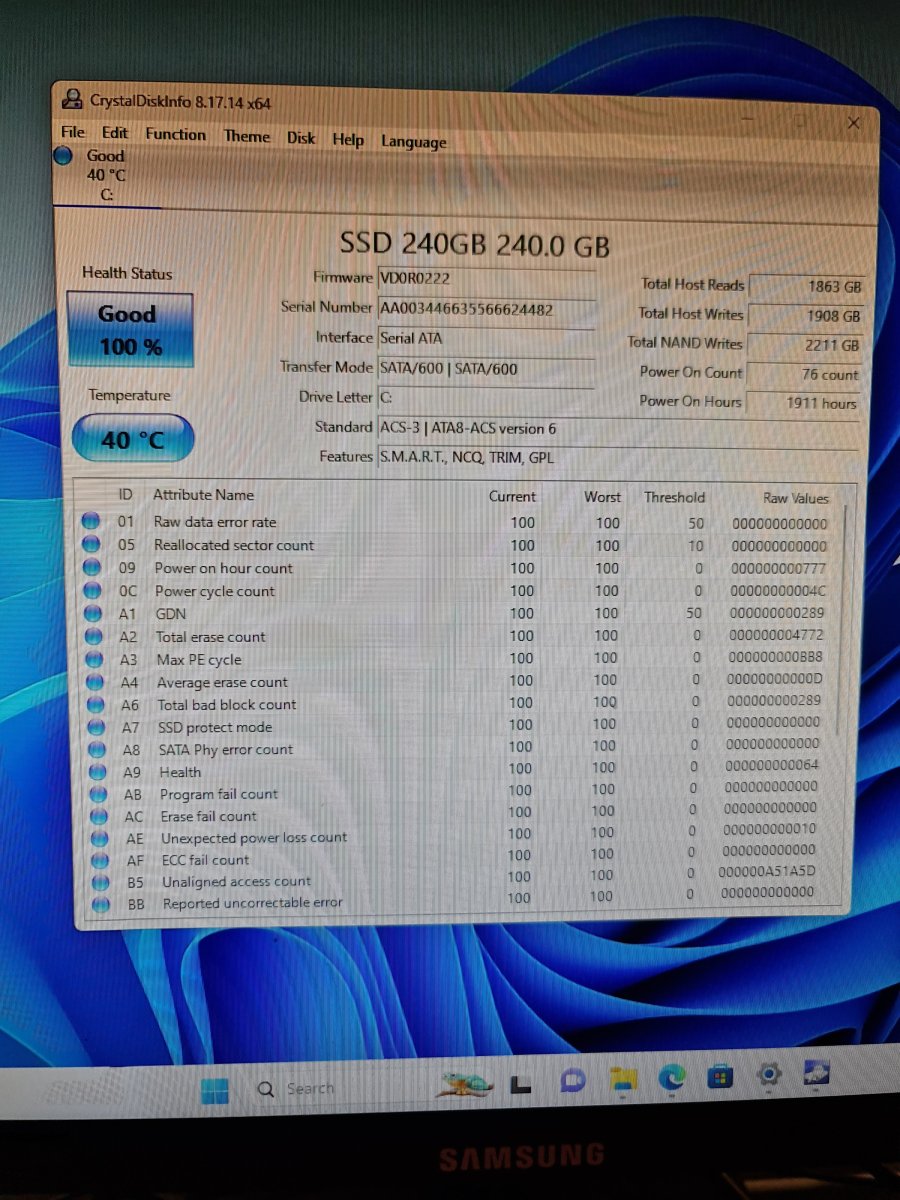Click Total NAND Writes value 2211 GB
The image size is (900, 1200).
tap(805, 345)
